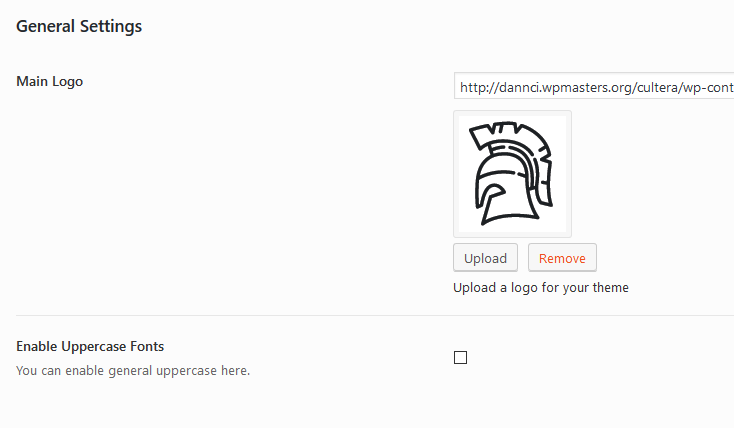Click 'You can enable general uppercase here' description
Image resolution: width=734 pixels, height=428 pixels.
133,371
